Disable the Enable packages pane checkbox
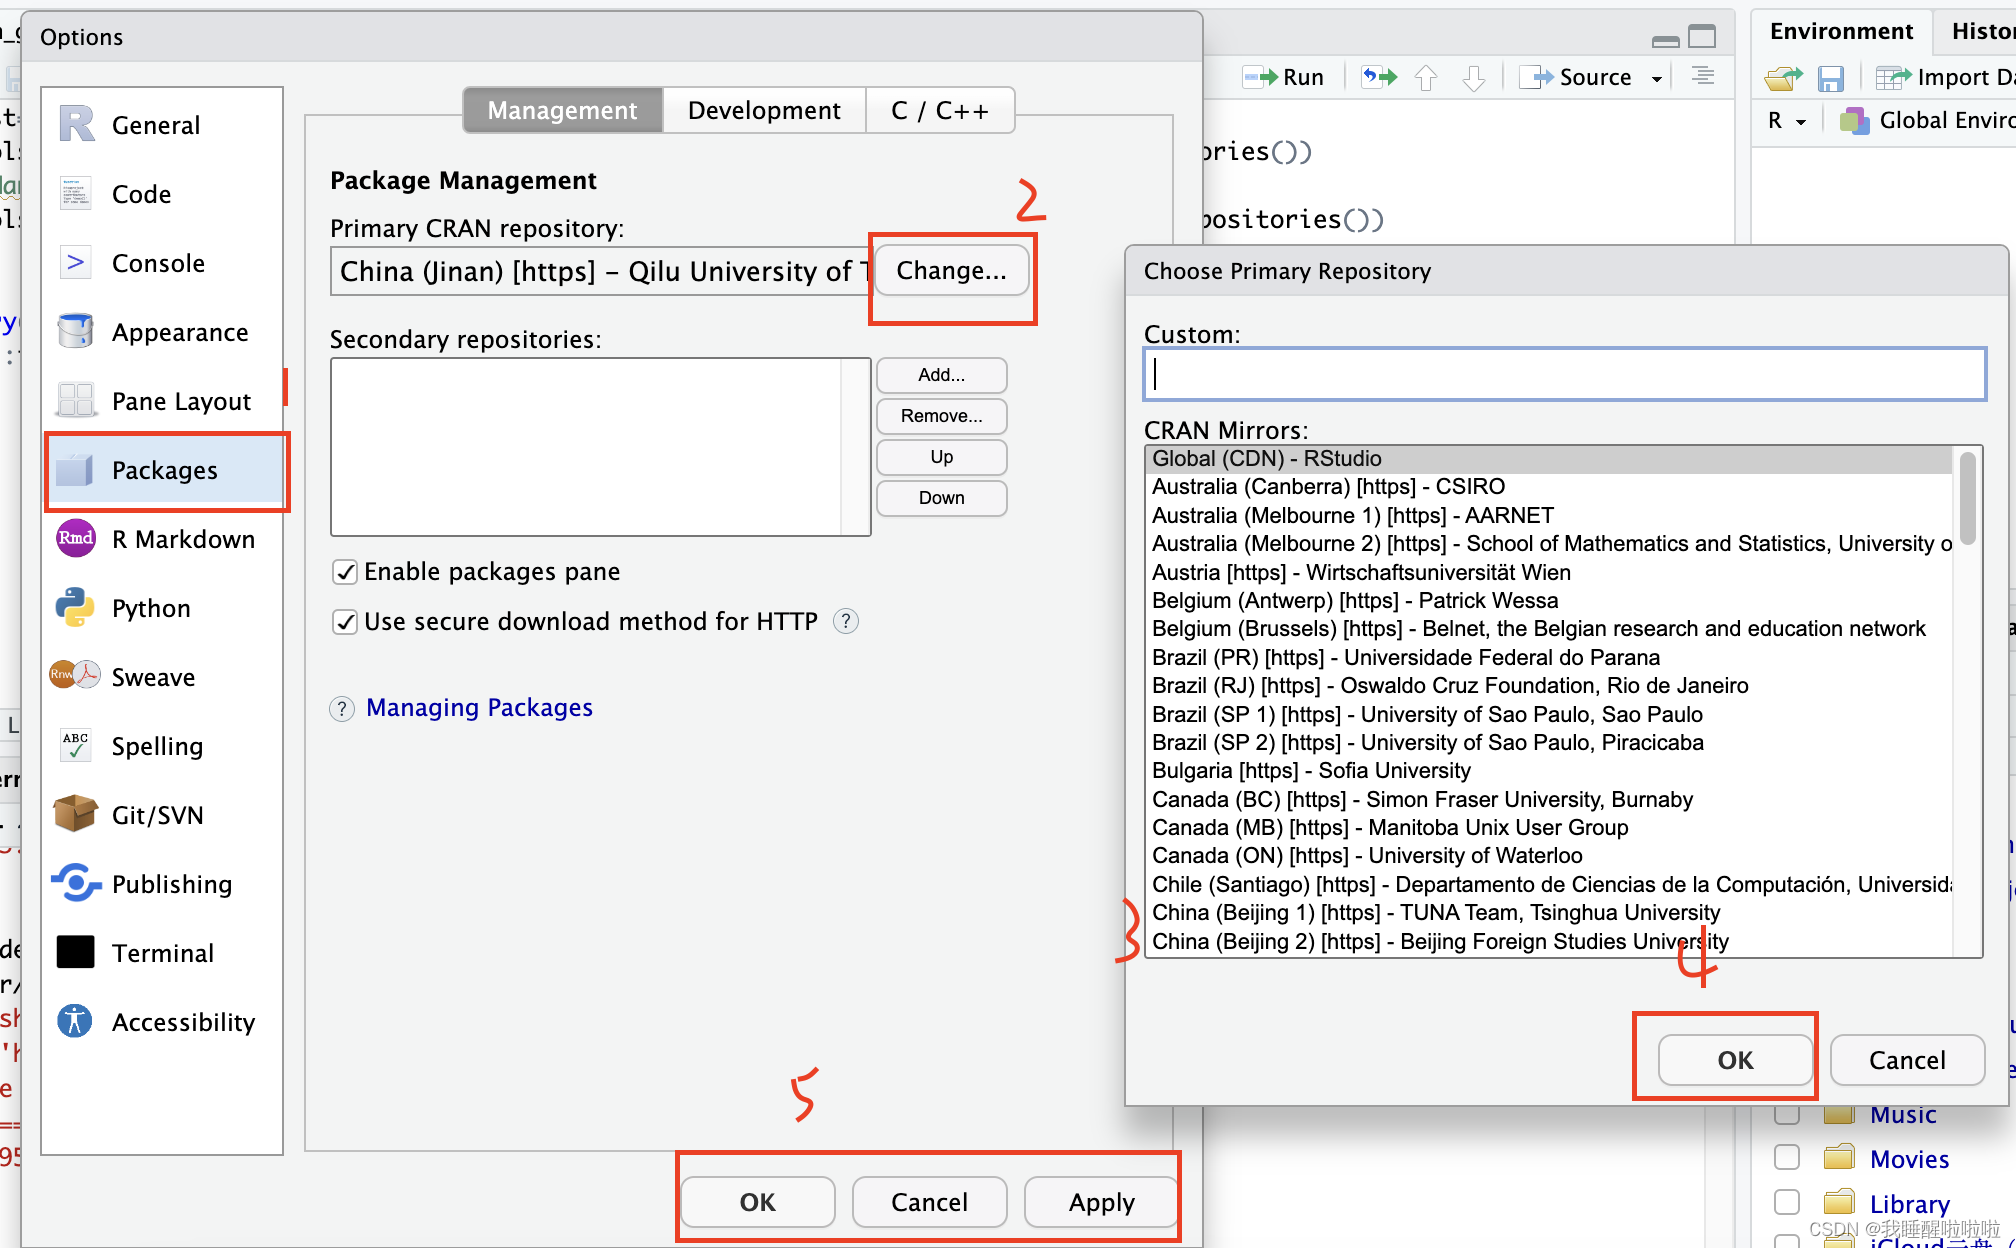 (x=344, y=571)
